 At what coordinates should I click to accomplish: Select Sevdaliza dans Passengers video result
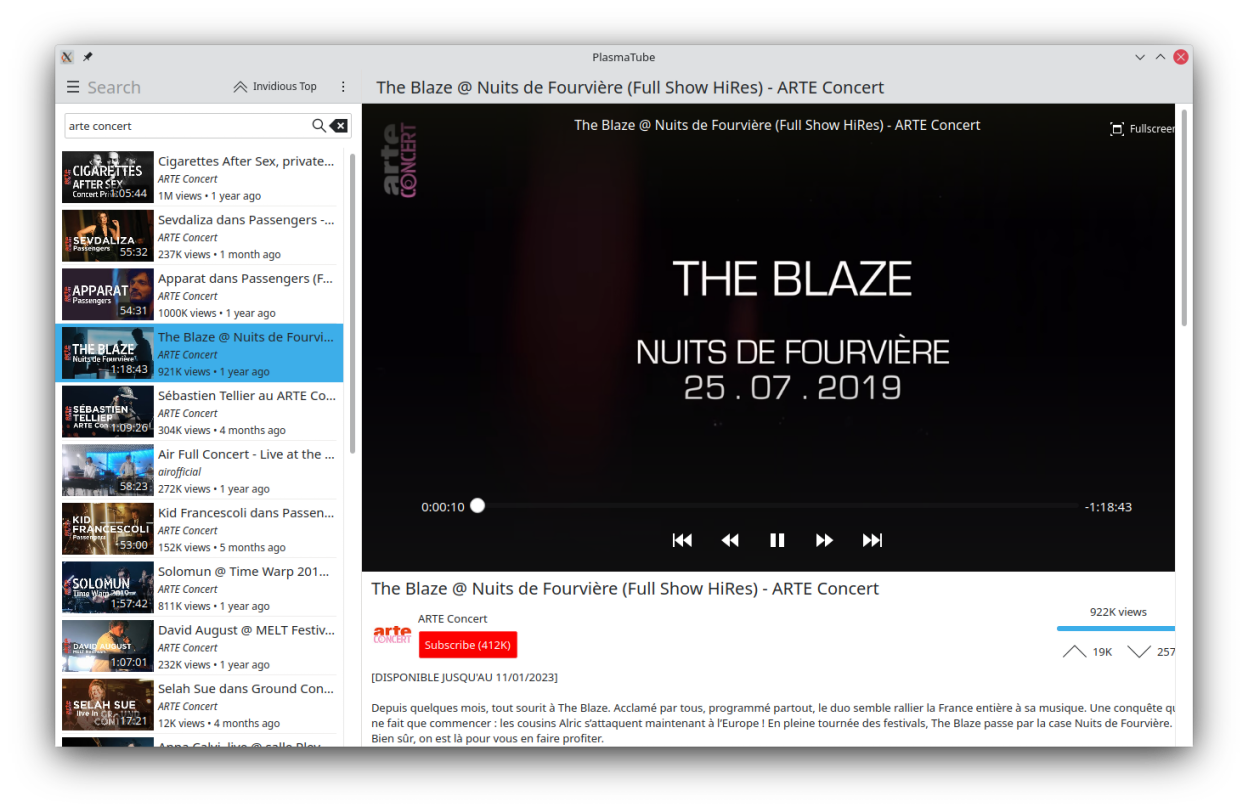coord(245,236)
